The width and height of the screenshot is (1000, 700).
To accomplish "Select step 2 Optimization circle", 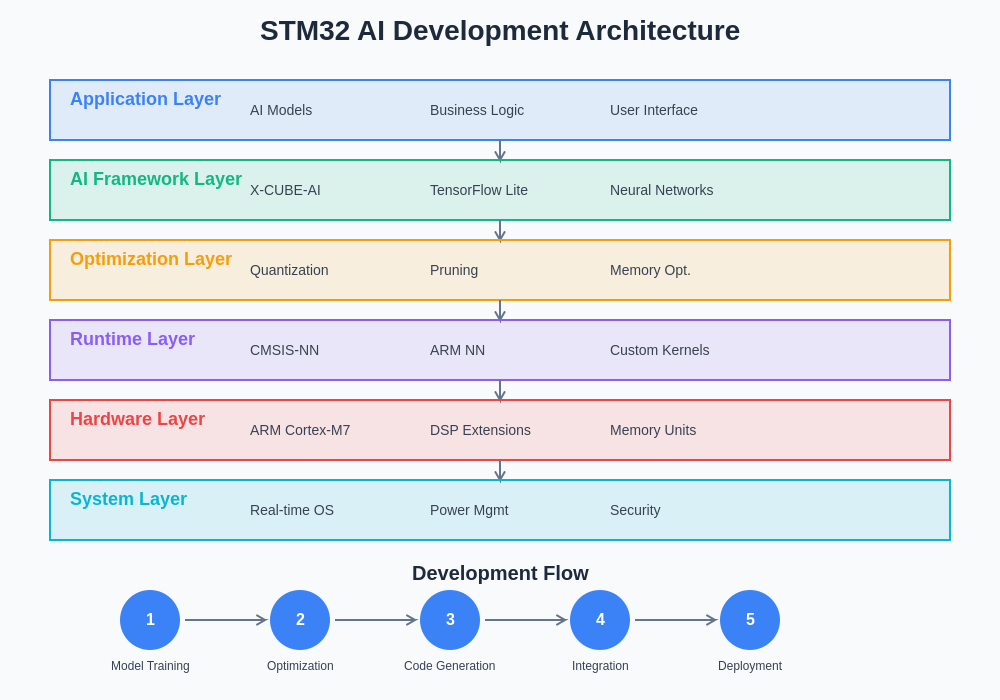I will 300,620.
